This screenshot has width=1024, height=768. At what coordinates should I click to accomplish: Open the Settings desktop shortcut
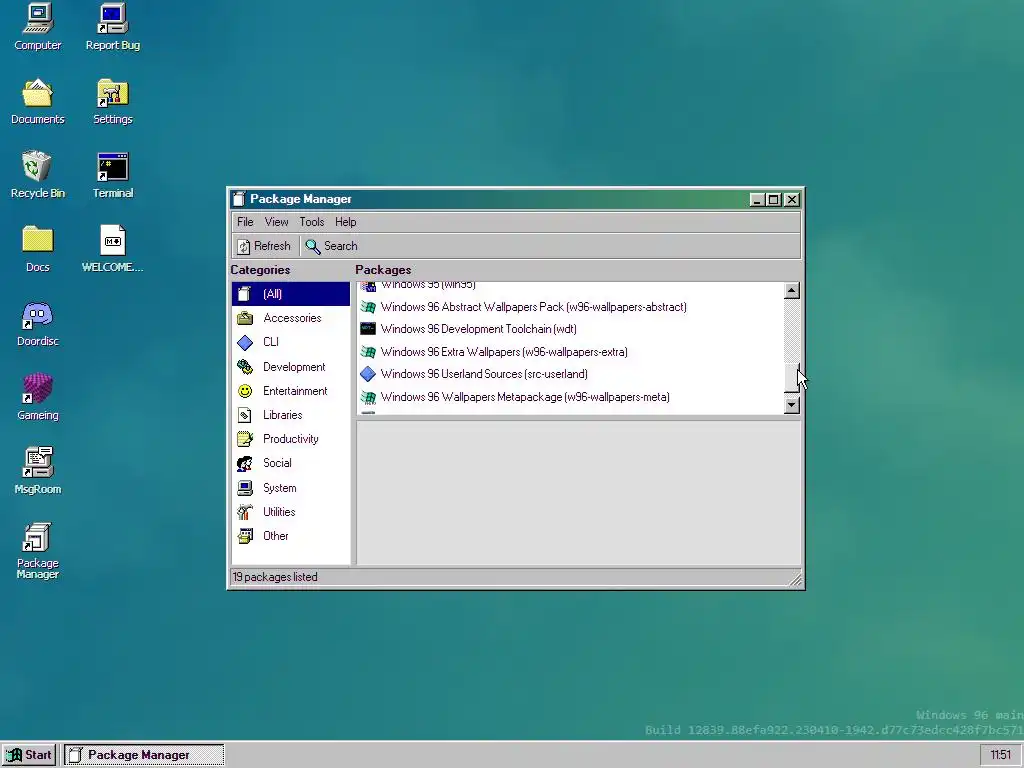[x=112, y=101]
